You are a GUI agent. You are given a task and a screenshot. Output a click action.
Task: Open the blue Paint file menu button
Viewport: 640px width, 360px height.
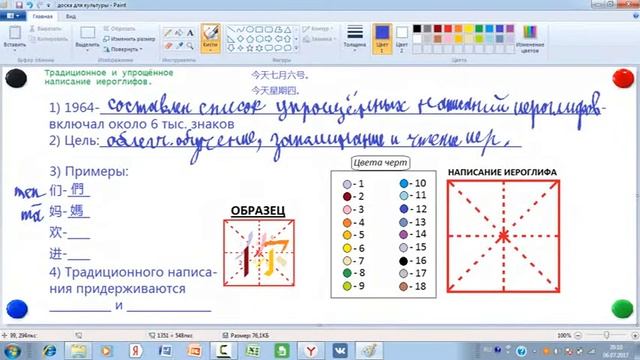pos(13,16)
